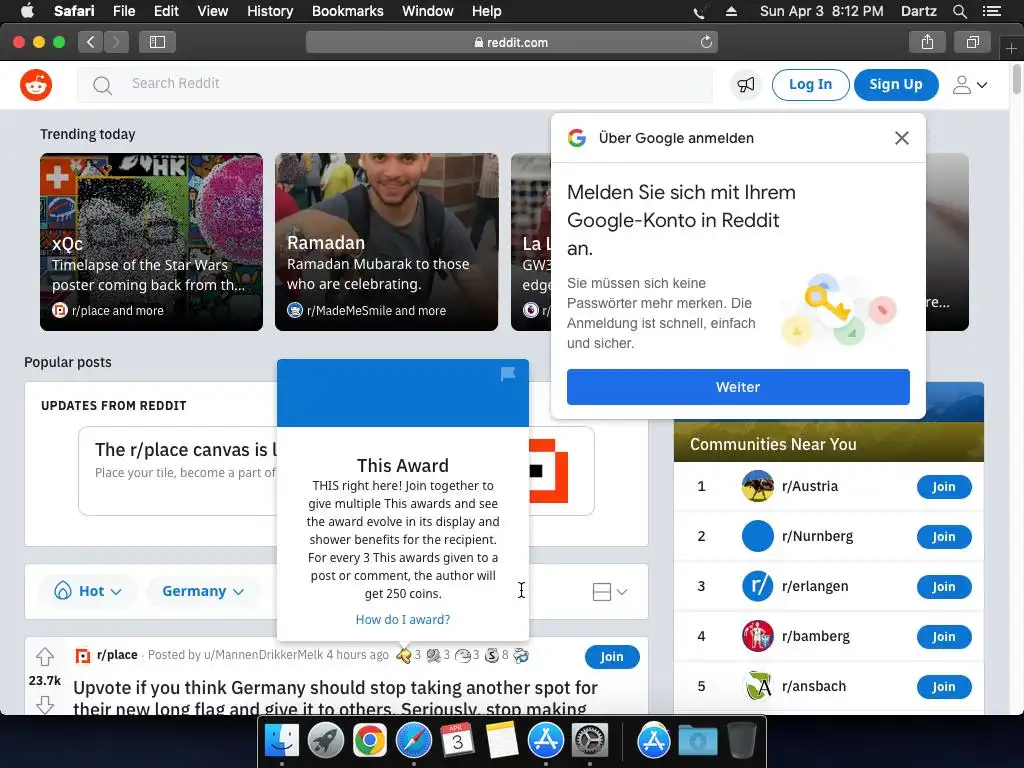
Task: Click the Reddit logo icon
Action: click(x=36, y=85)
